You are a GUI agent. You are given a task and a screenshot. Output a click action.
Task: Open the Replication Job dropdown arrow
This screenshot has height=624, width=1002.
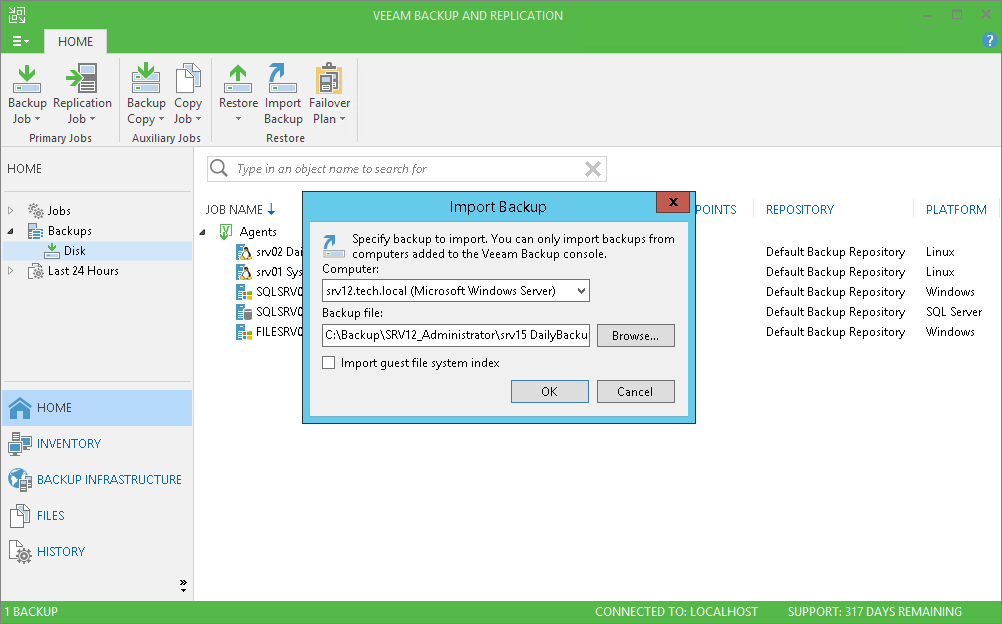(92, 119)
